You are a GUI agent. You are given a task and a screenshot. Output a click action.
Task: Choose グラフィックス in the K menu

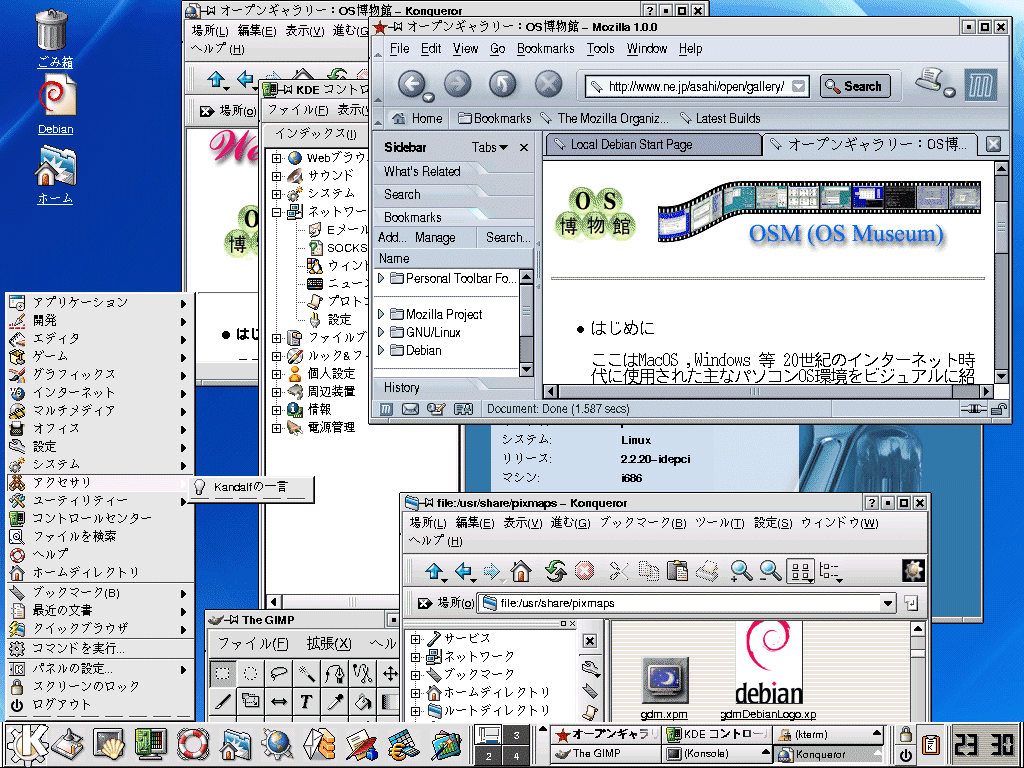point(100,375)
